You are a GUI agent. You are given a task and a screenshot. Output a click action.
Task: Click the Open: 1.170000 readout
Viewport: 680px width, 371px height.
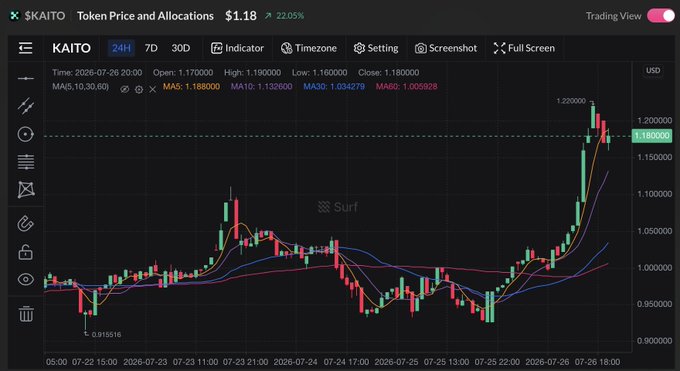click(x=183, y=72)
